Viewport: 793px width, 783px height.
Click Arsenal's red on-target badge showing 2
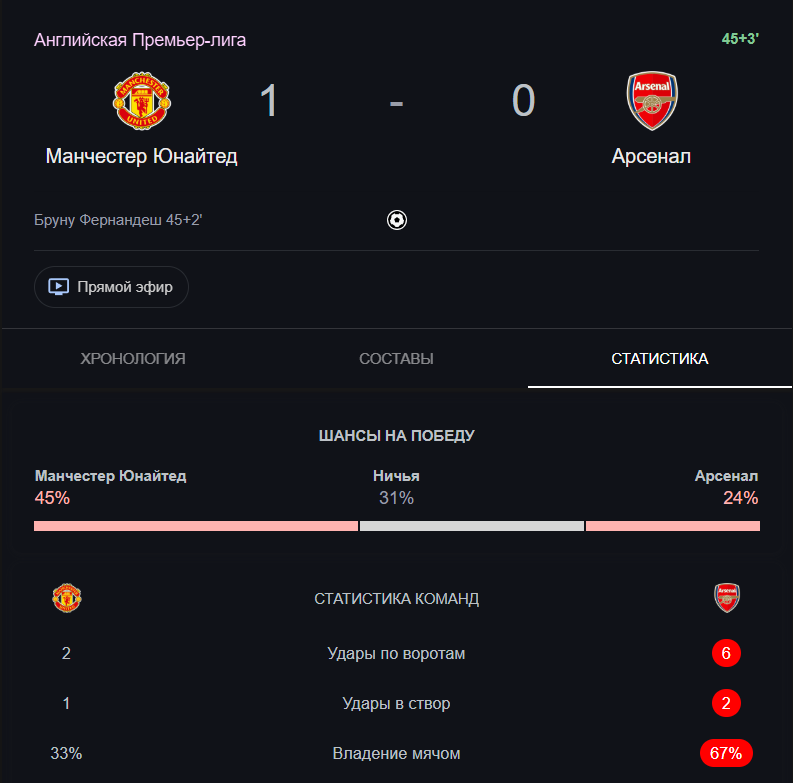pyautogui.click(x=727, y=704)
